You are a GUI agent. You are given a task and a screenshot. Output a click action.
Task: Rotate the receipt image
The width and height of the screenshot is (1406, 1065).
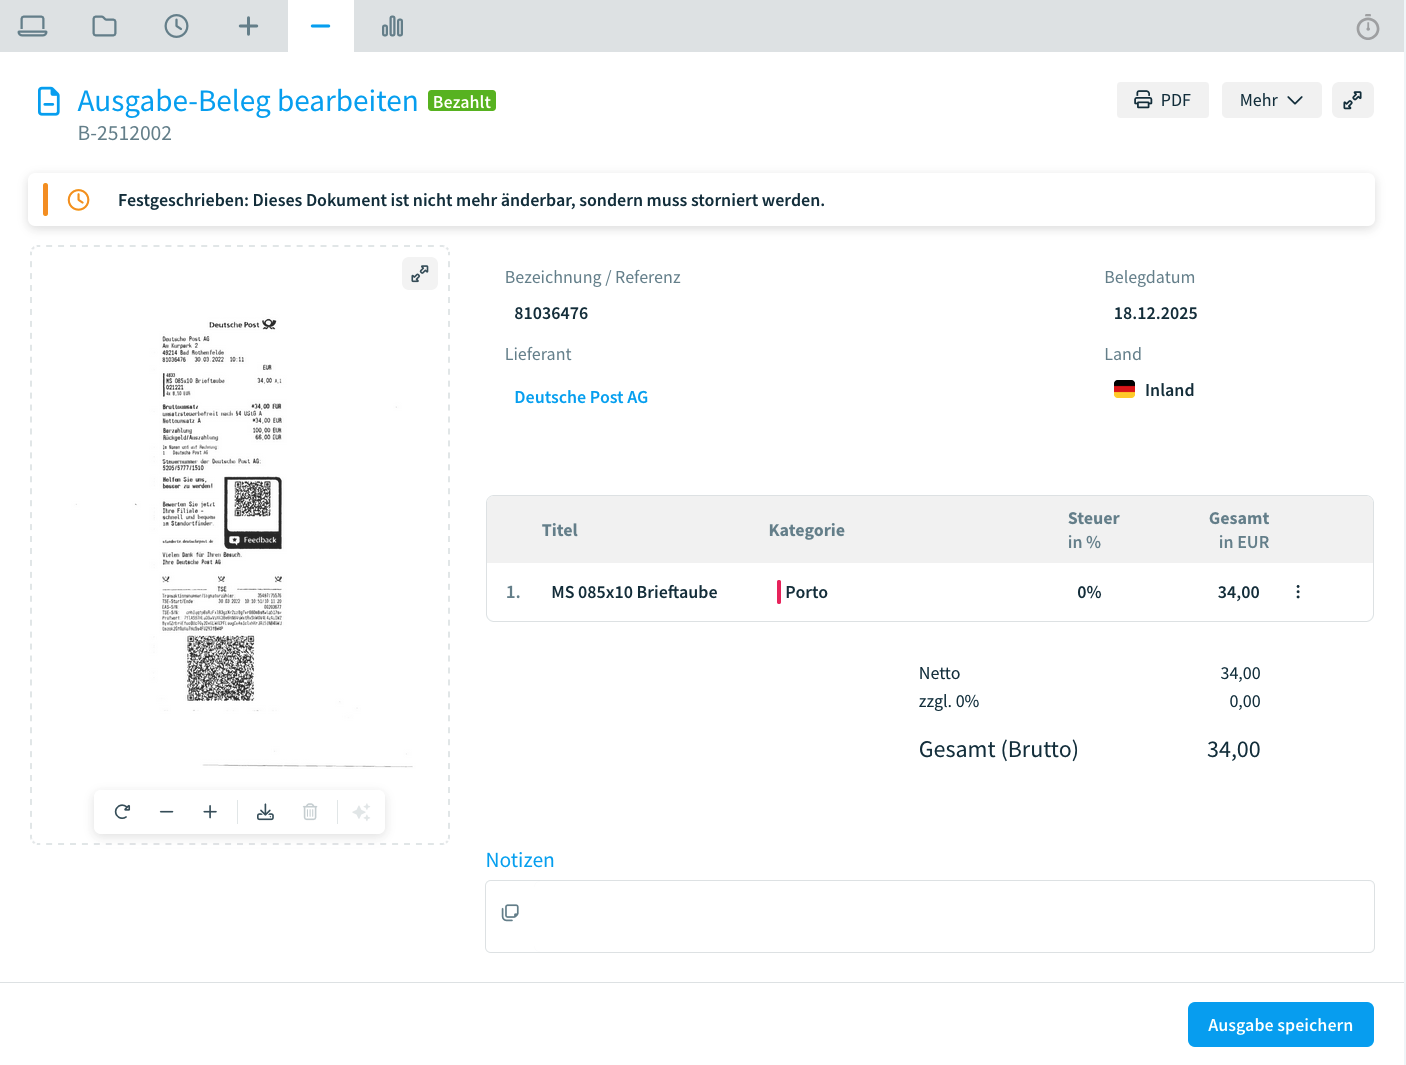[x=123, y=812]
